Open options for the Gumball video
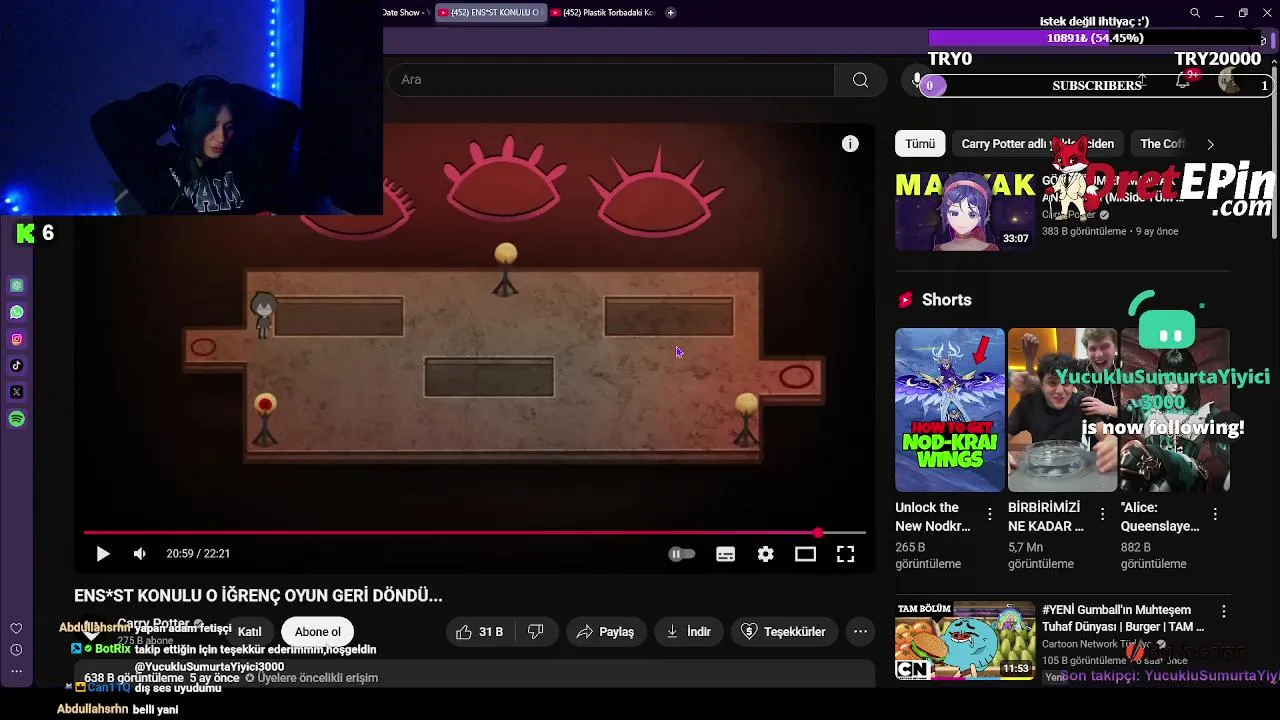The width and height of the screenshot is (1280, 720). (x=1223, y=611)
